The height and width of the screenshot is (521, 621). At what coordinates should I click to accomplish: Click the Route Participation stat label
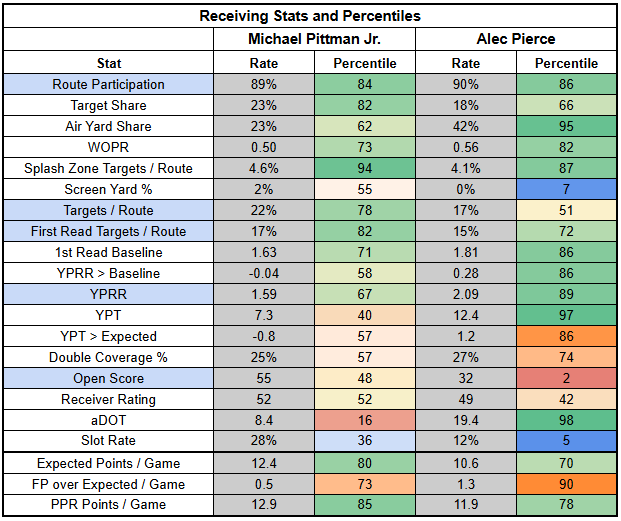click(109, 84)
